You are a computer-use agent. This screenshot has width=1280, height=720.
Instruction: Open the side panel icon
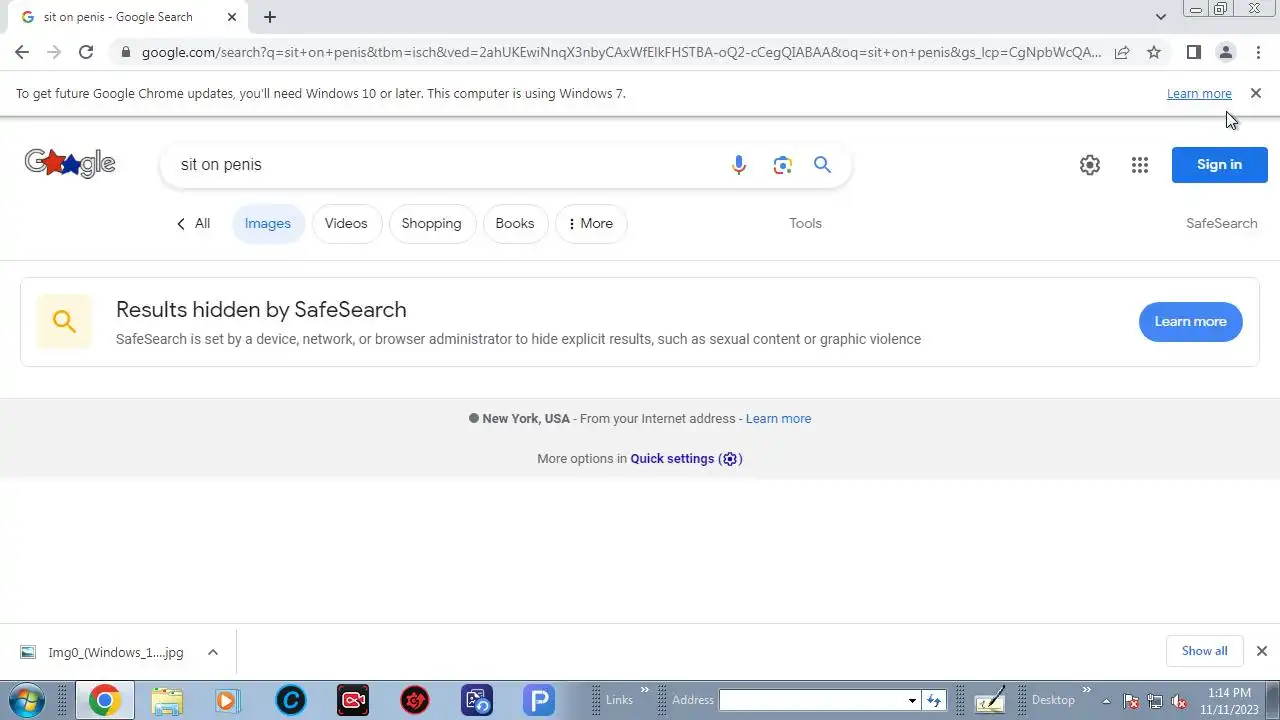click(x=1193, y=52)
